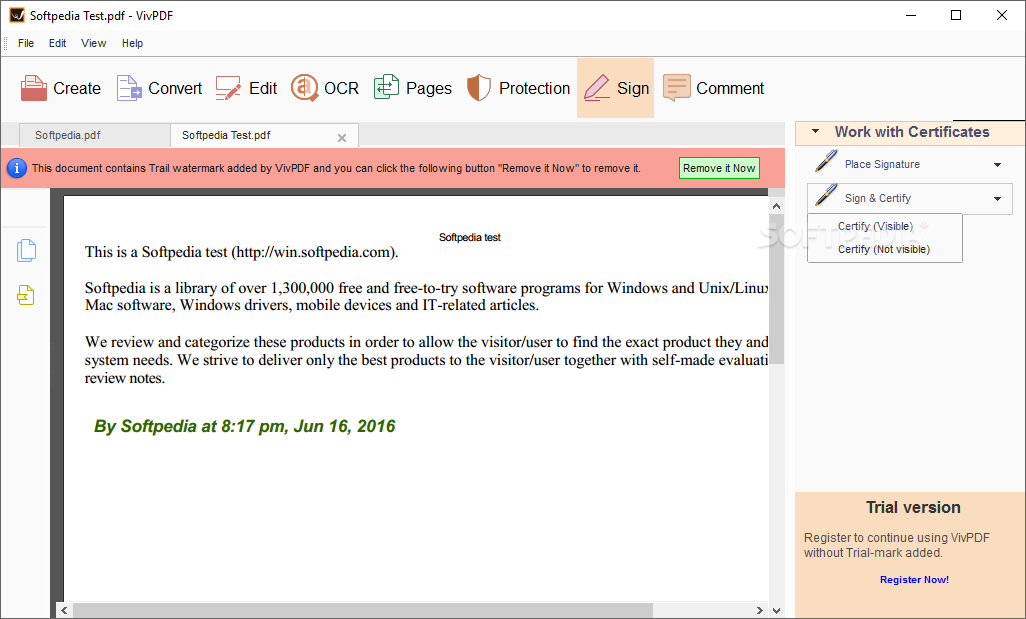Select the Sign tool
This screenshot has width=1026, height=619.
point(615,88)
